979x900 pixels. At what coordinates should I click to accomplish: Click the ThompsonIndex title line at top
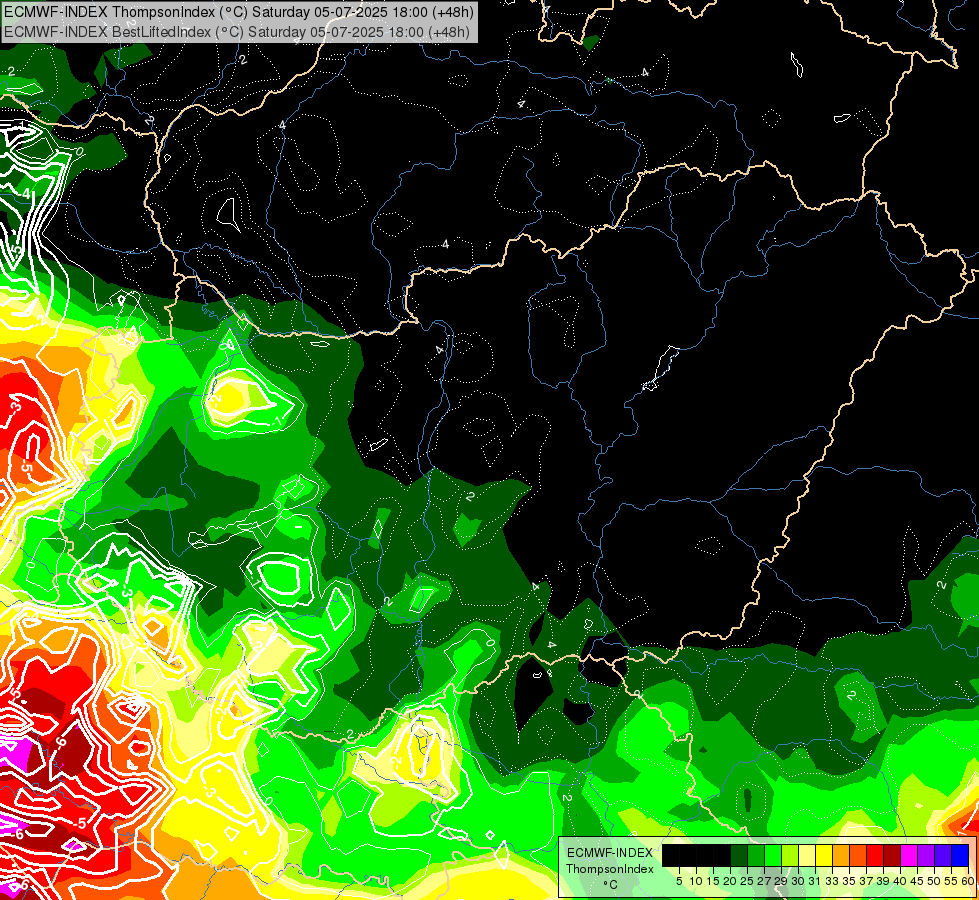239,12
